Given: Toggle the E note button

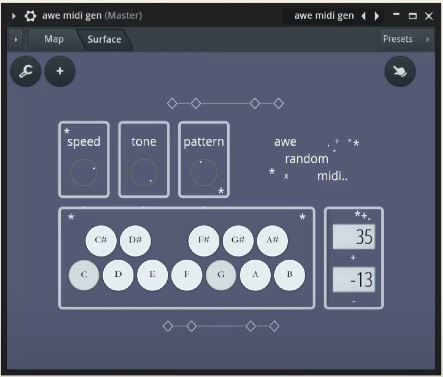Looking at the screenshot, I should 153,275.
